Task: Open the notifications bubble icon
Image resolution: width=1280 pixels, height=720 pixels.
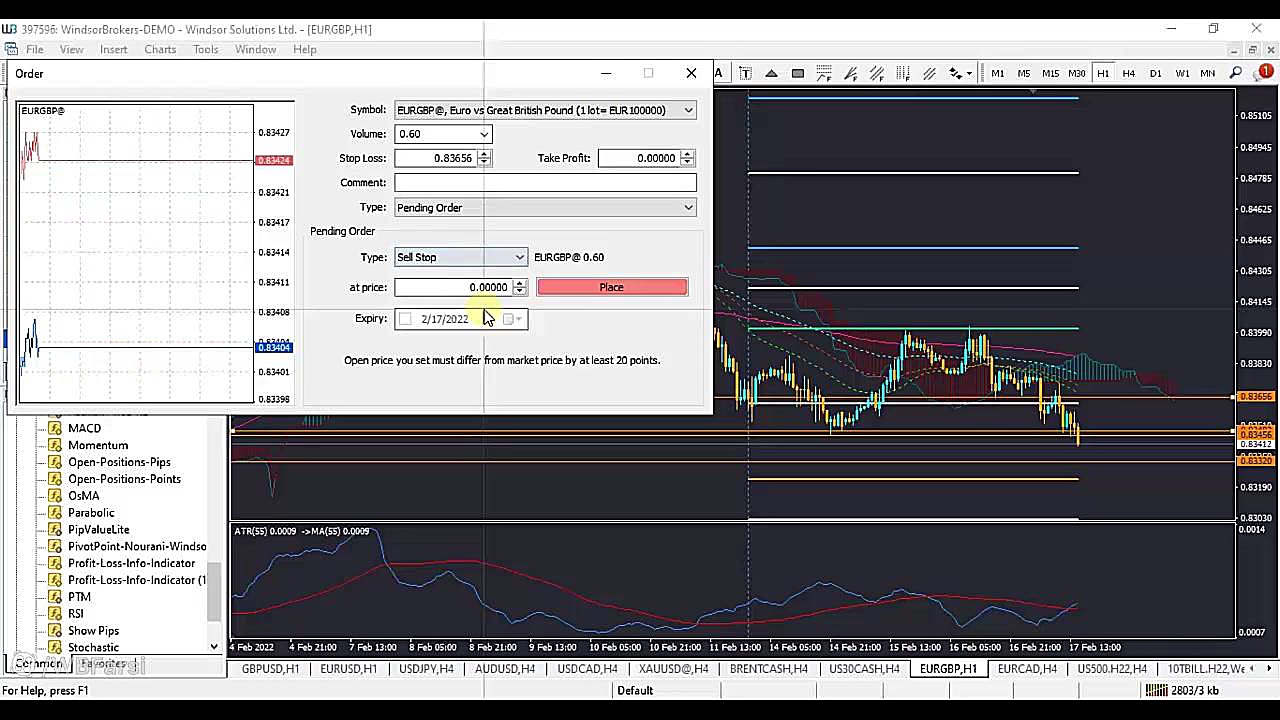Action: coord(1264,73)
